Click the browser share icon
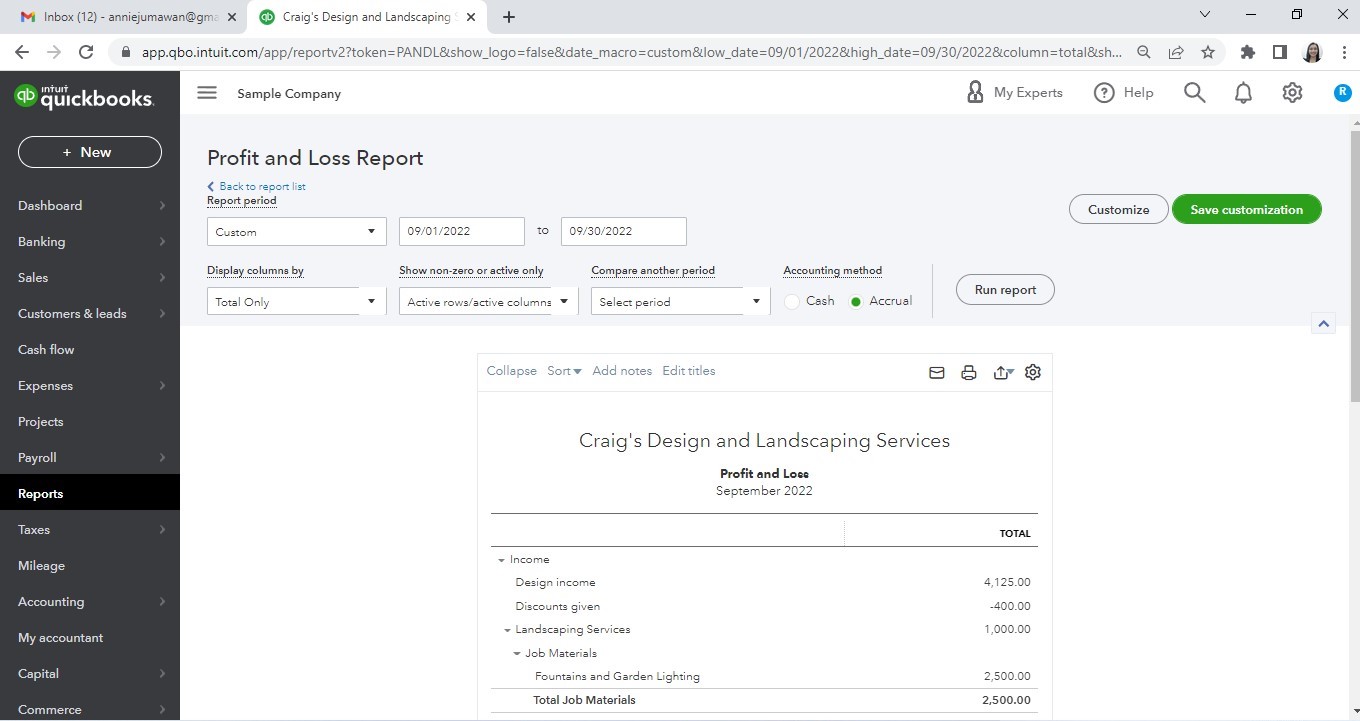Screen dimensions: 1360x721 coord(1176,52)
